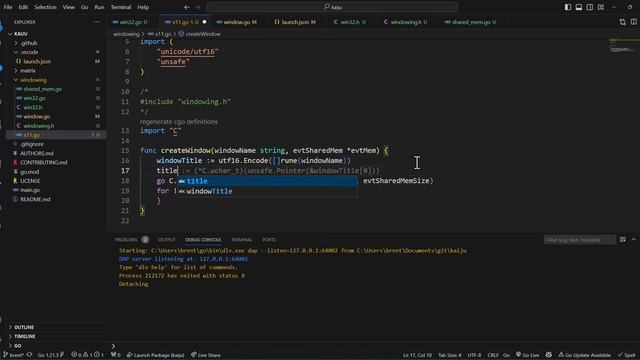Click Go Update Available warning in status bar

(x=584, y=355)
